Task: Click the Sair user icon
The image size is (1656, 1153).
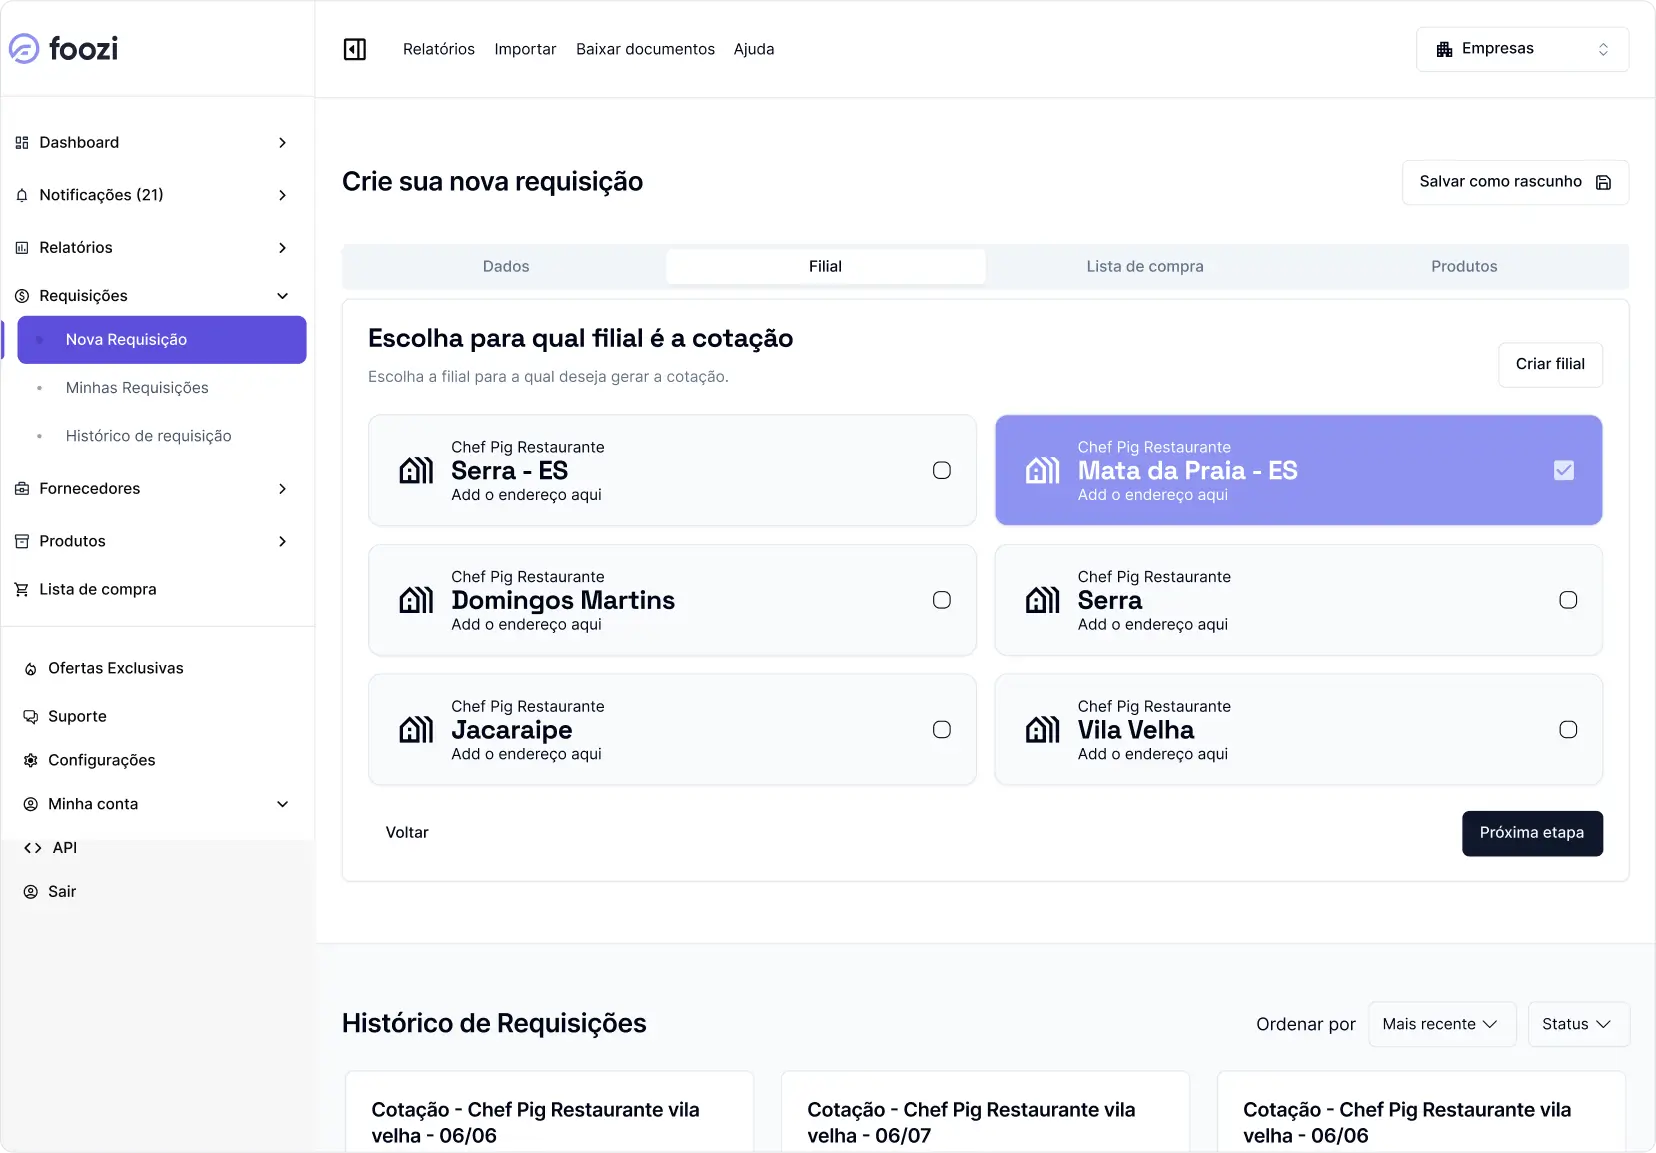Action: (31, 892)
